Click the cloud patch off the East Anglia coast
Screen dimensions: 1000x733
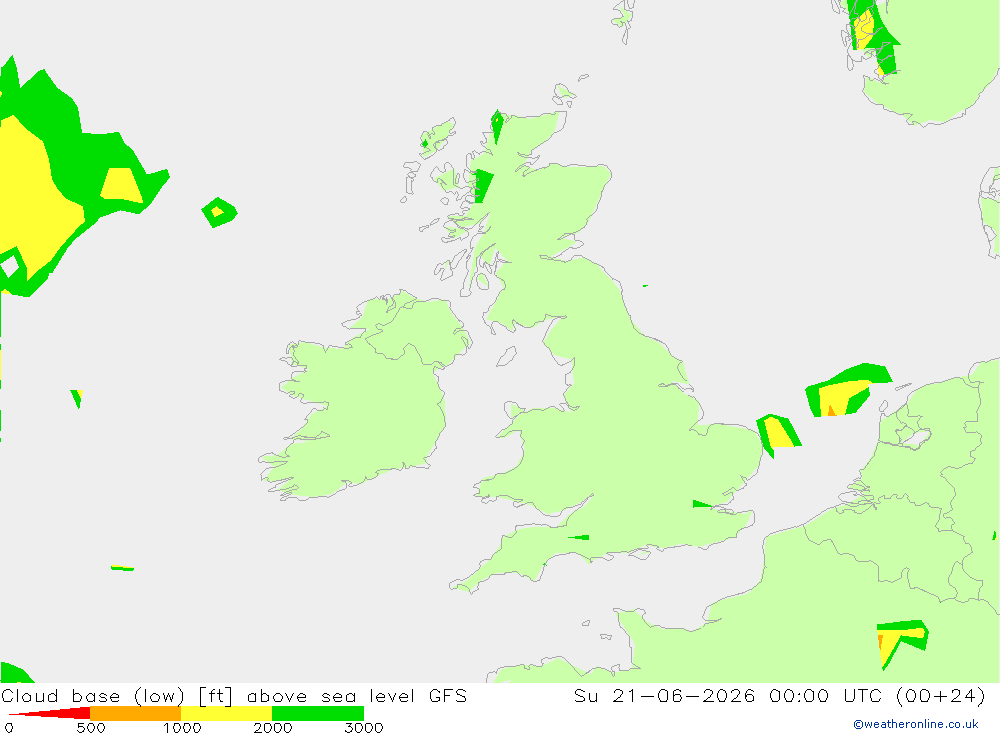click(x=778, y=434)
